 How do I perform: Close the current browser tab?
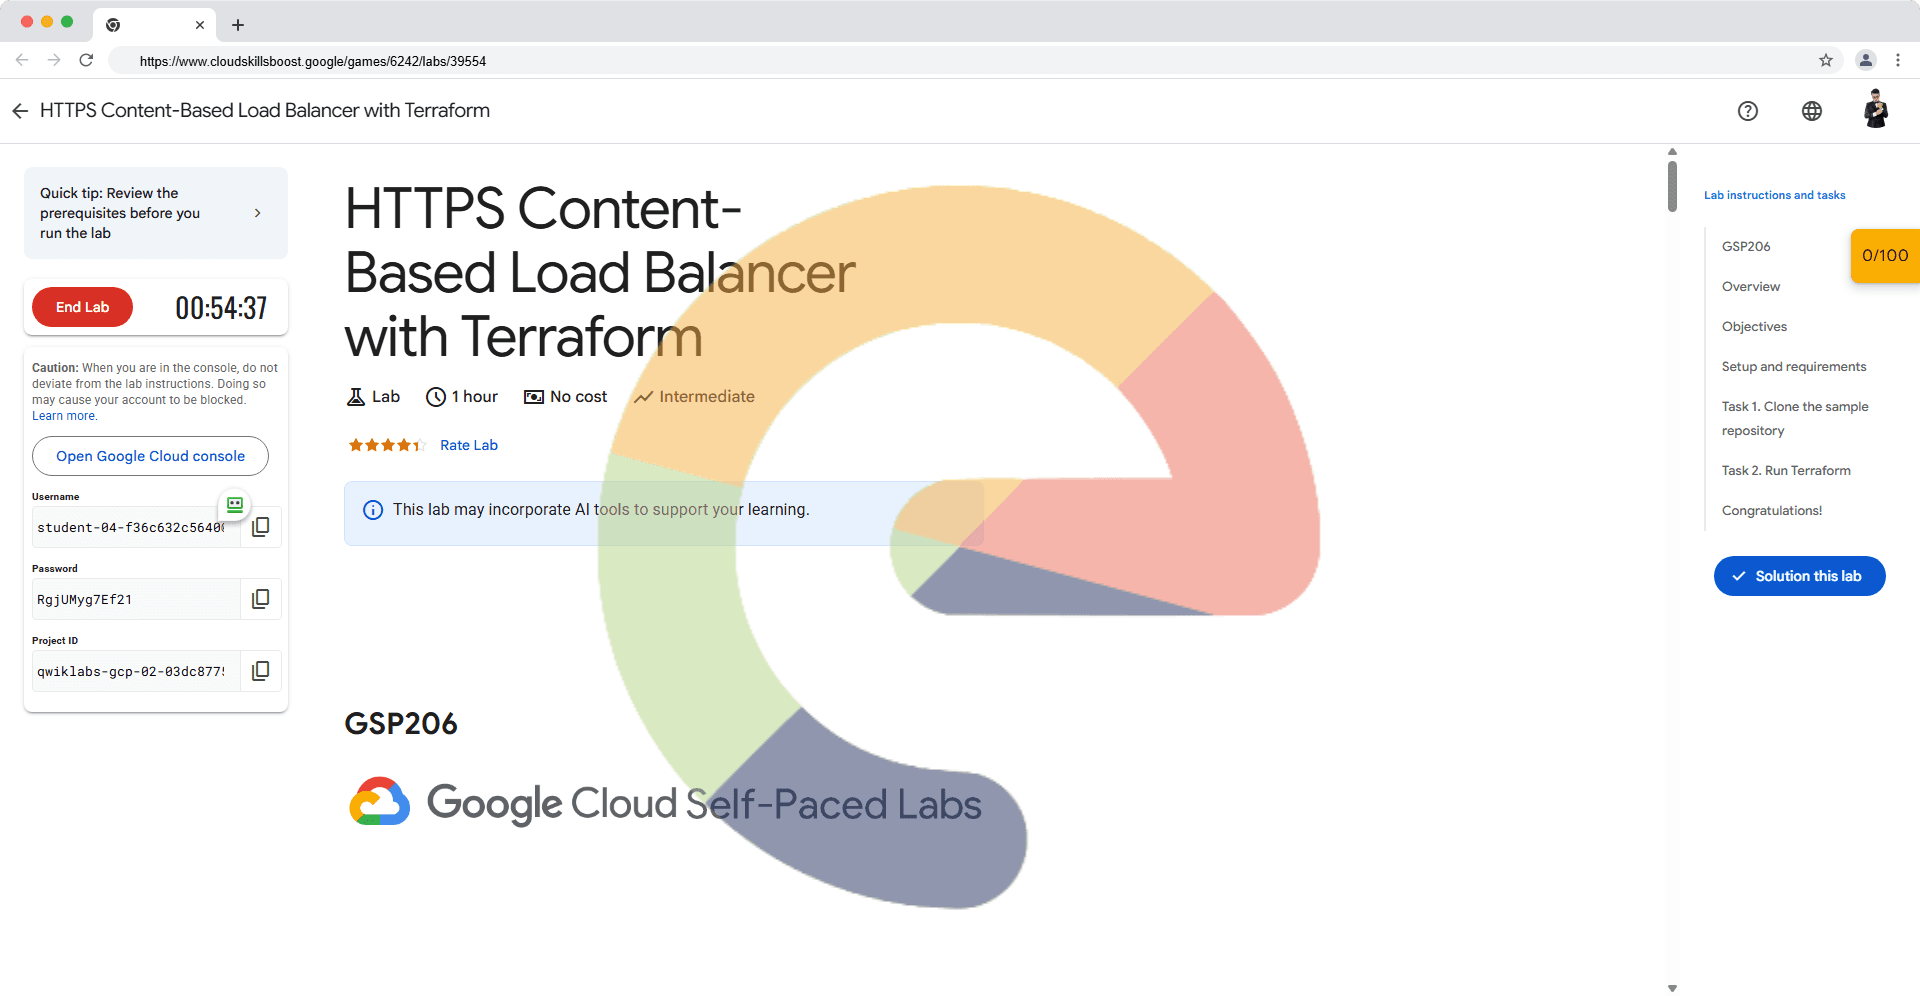[200, 25]
